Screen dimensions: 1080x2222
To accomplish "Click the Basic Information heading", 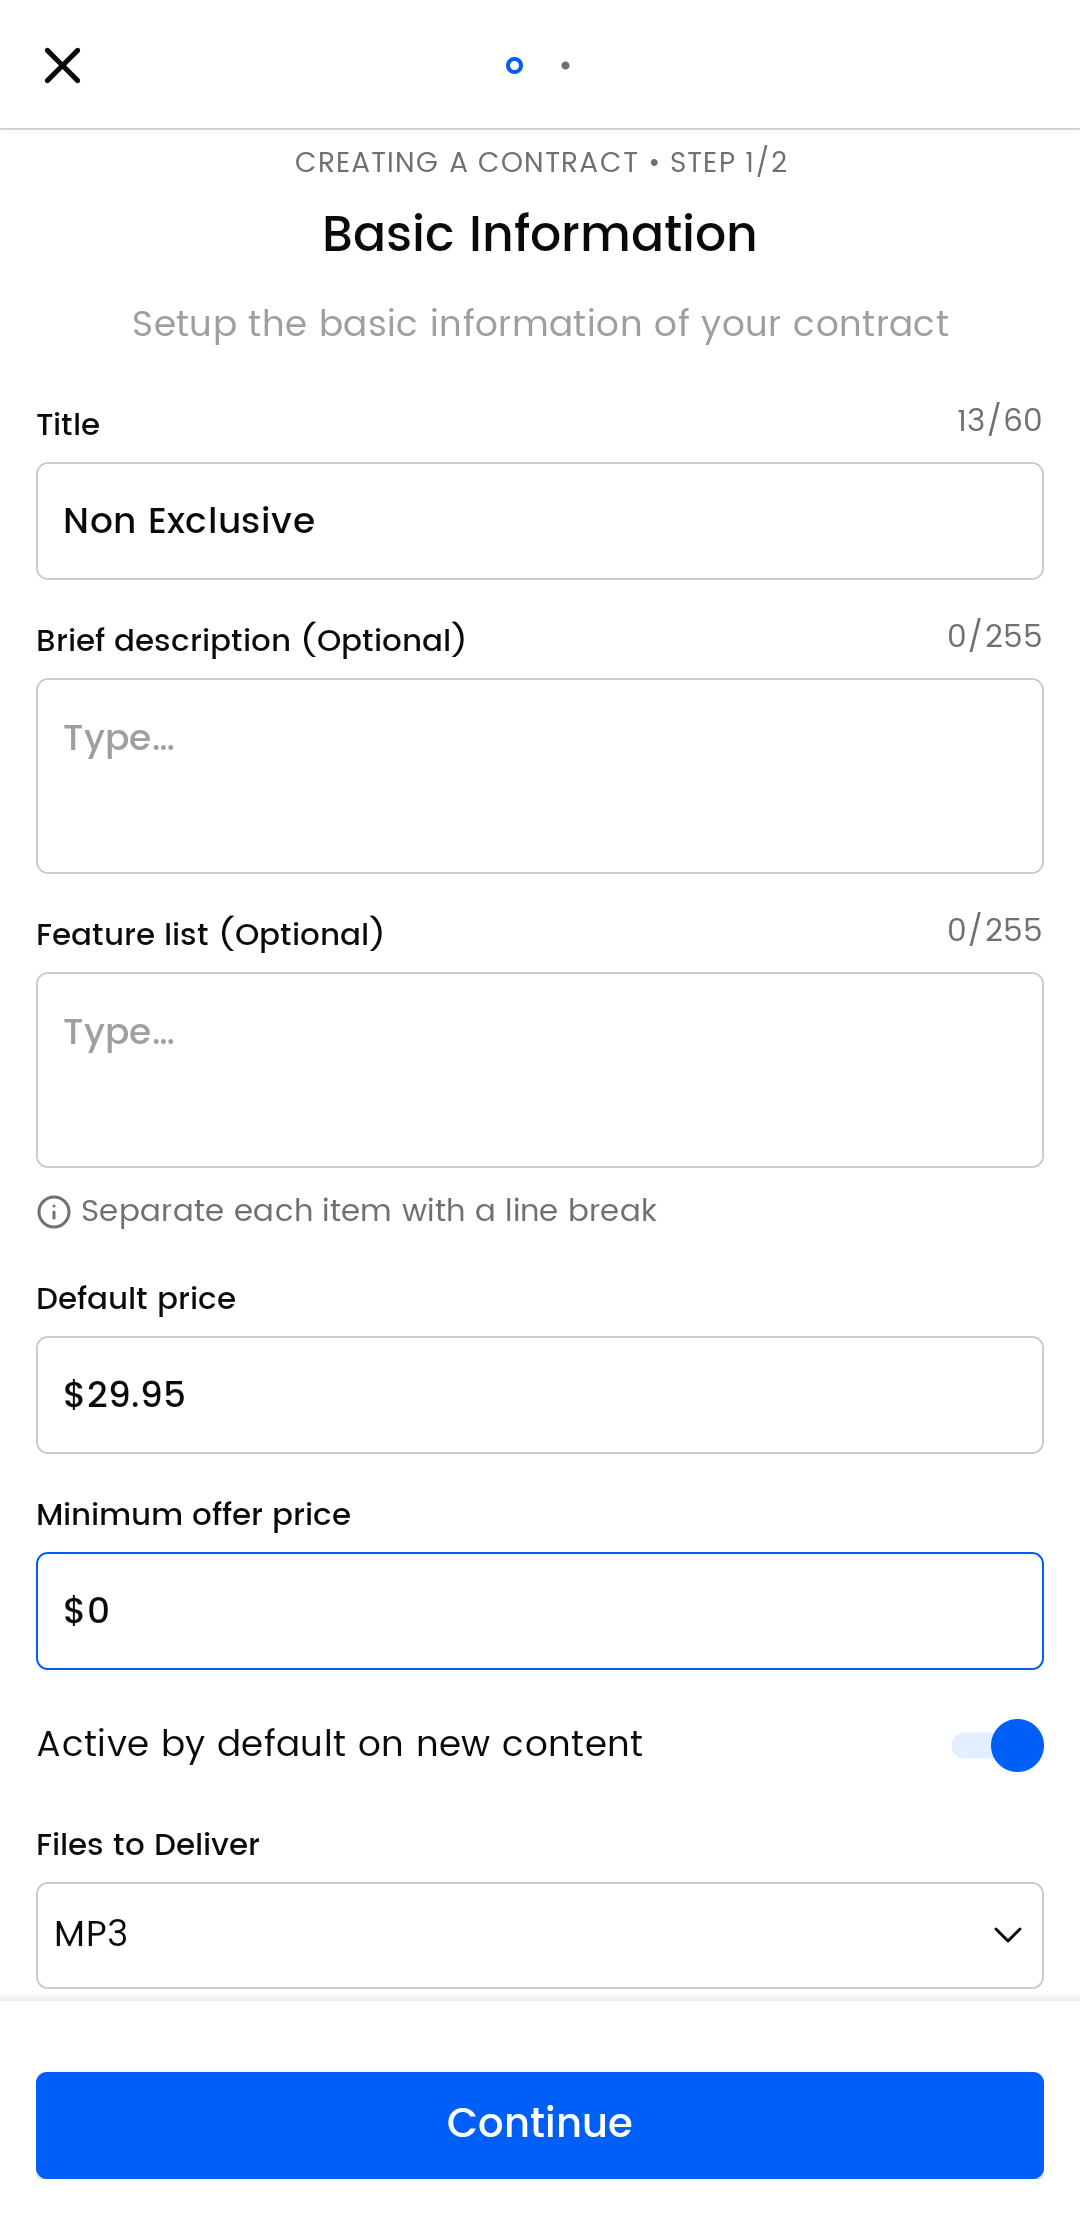I will click(540, 234).
